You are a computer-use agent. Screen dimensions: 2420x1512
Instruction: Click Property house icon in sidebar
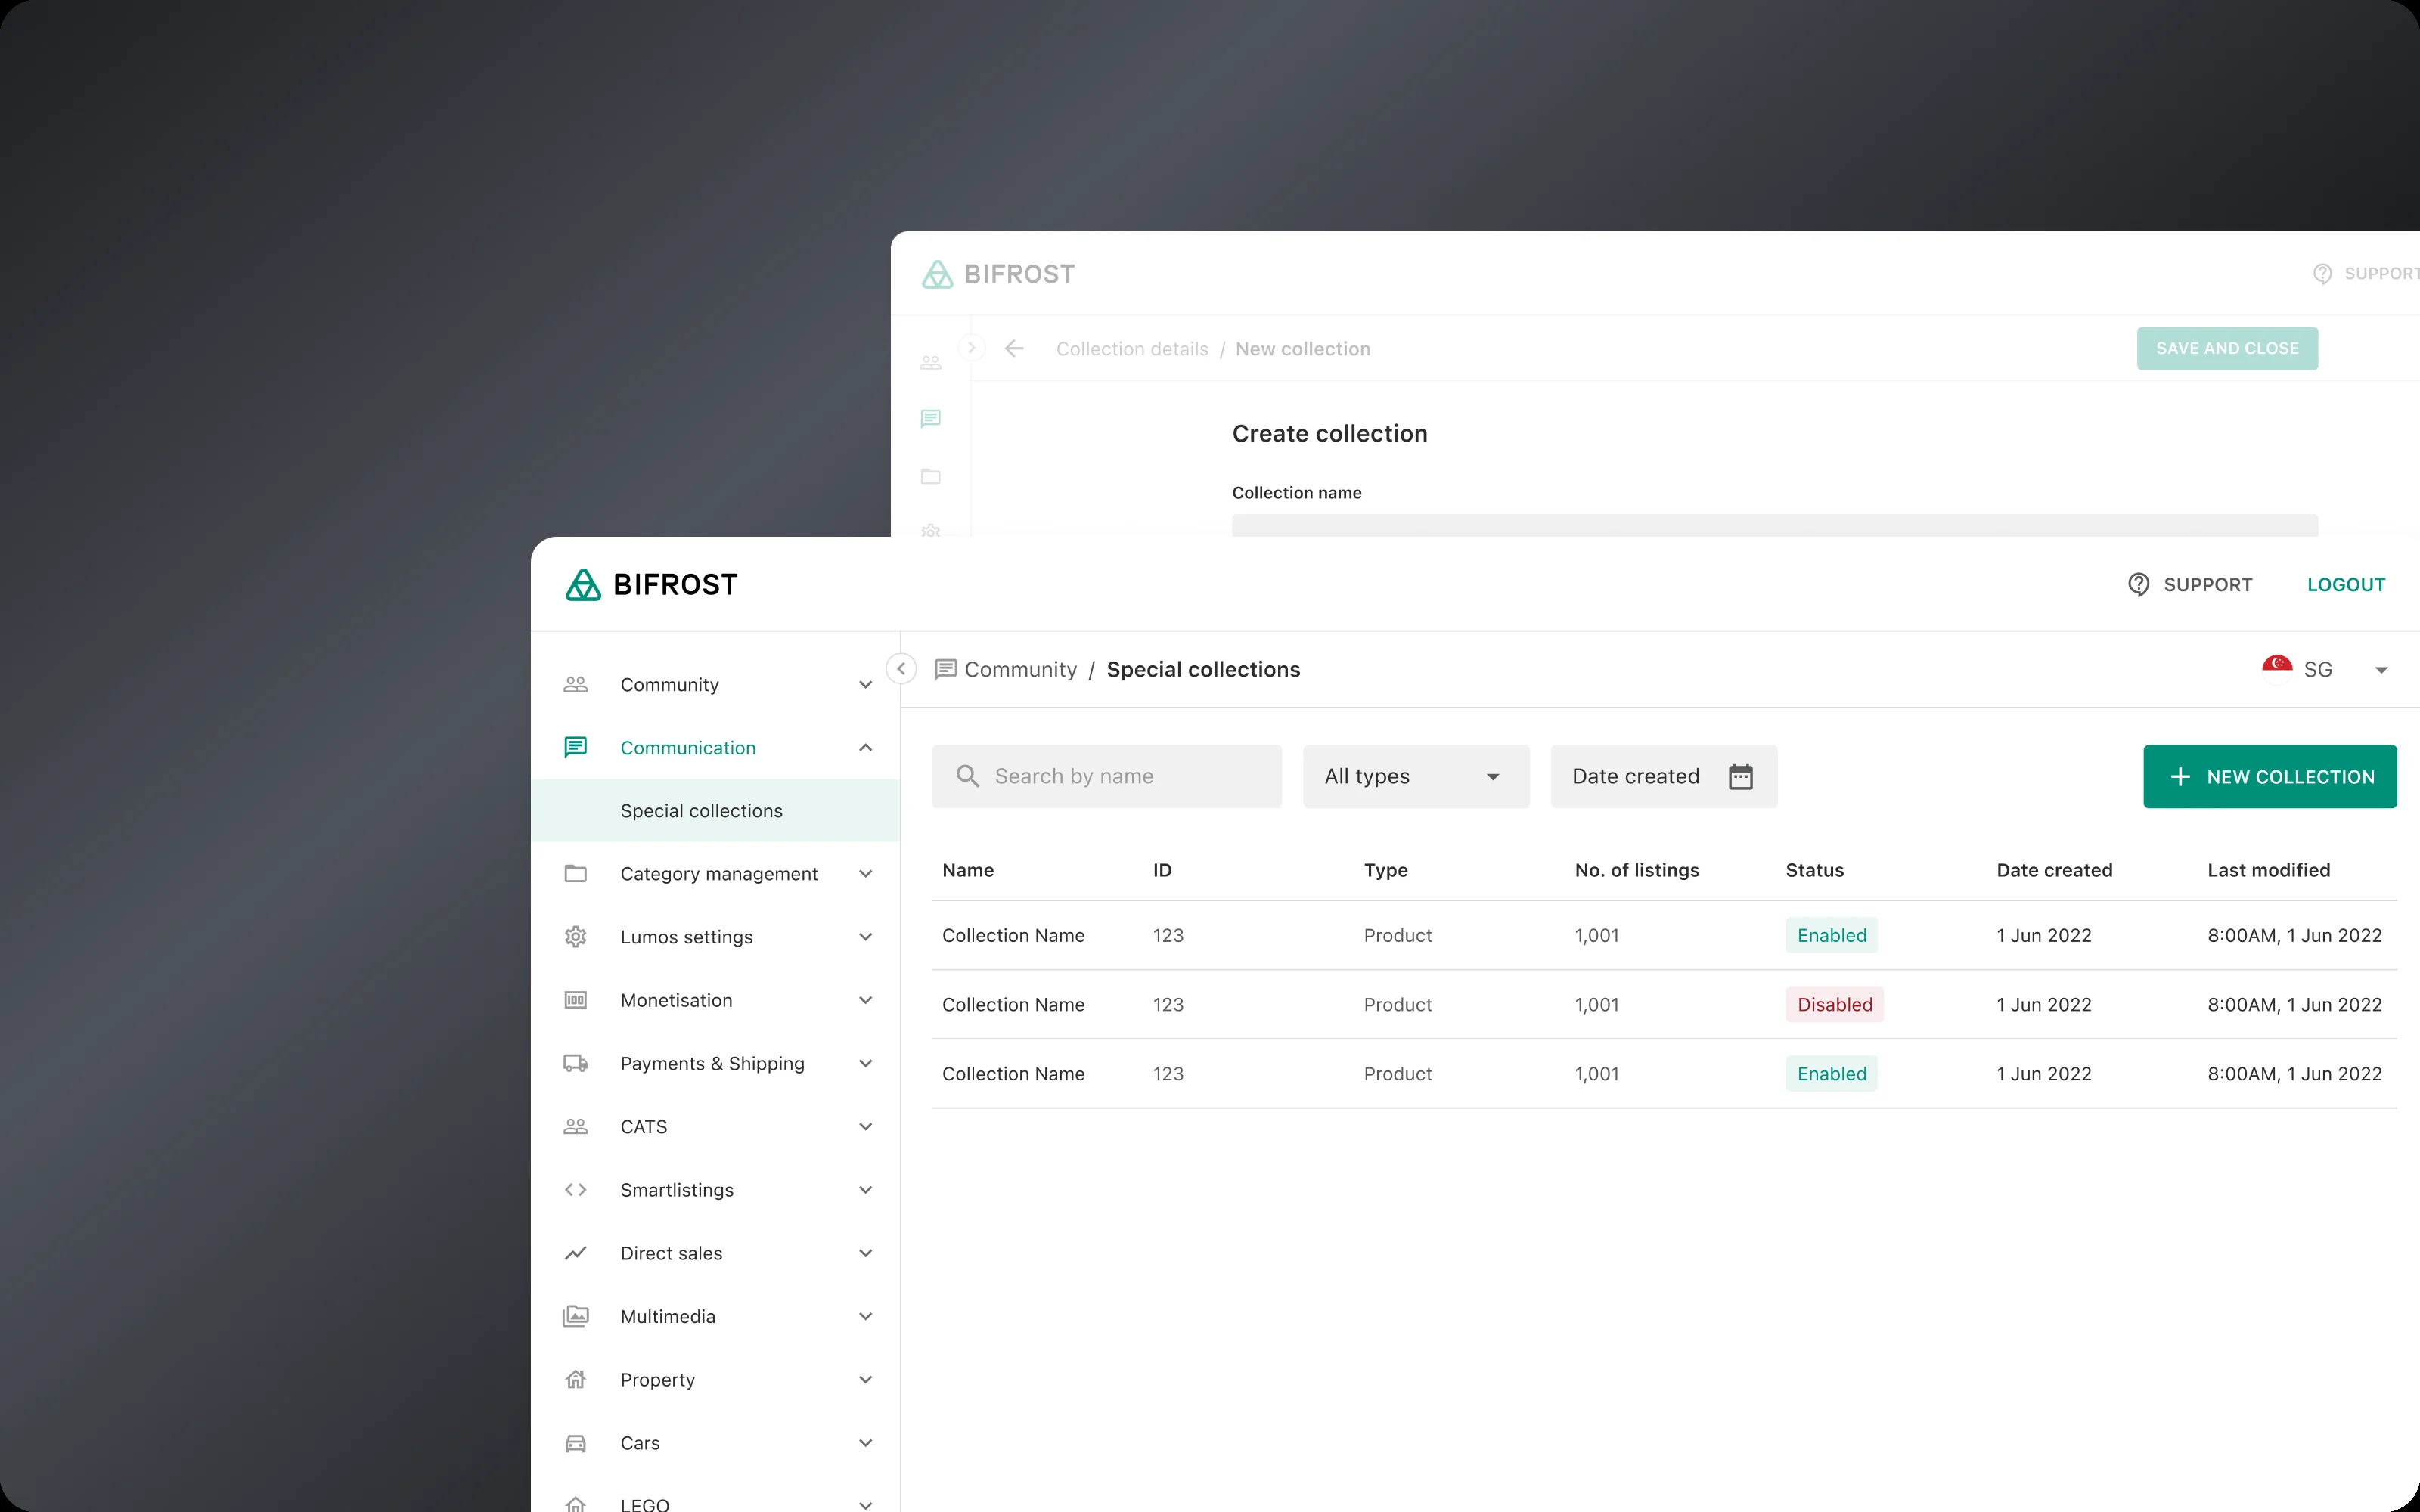(576, 1380)
